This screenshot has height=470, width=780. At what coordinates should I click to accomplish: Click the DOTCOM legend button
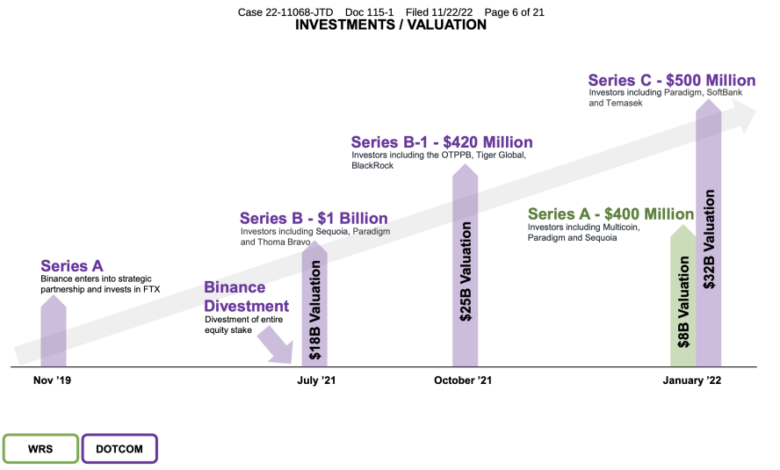click(x=120, y=449)
